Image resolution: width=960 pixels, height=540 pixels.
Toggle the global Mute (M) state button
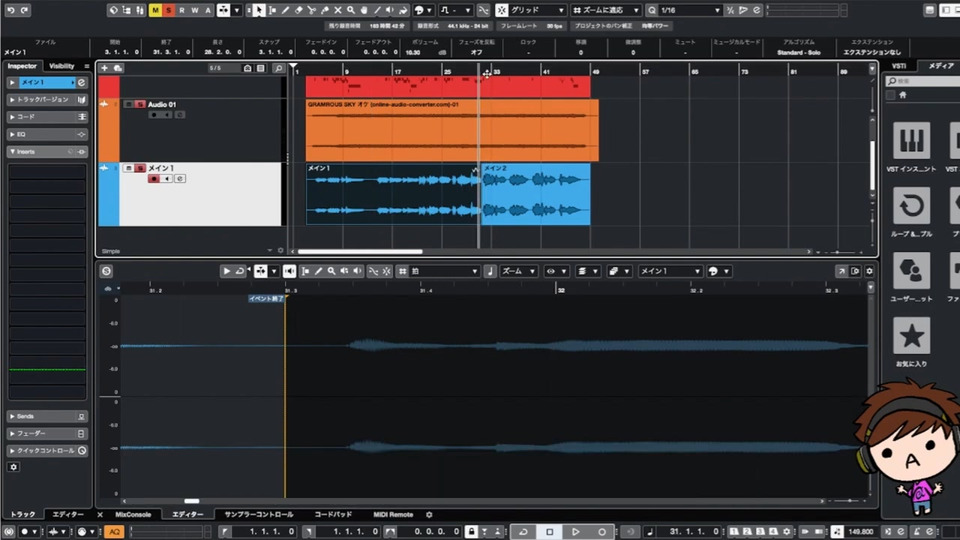(155, 10)
